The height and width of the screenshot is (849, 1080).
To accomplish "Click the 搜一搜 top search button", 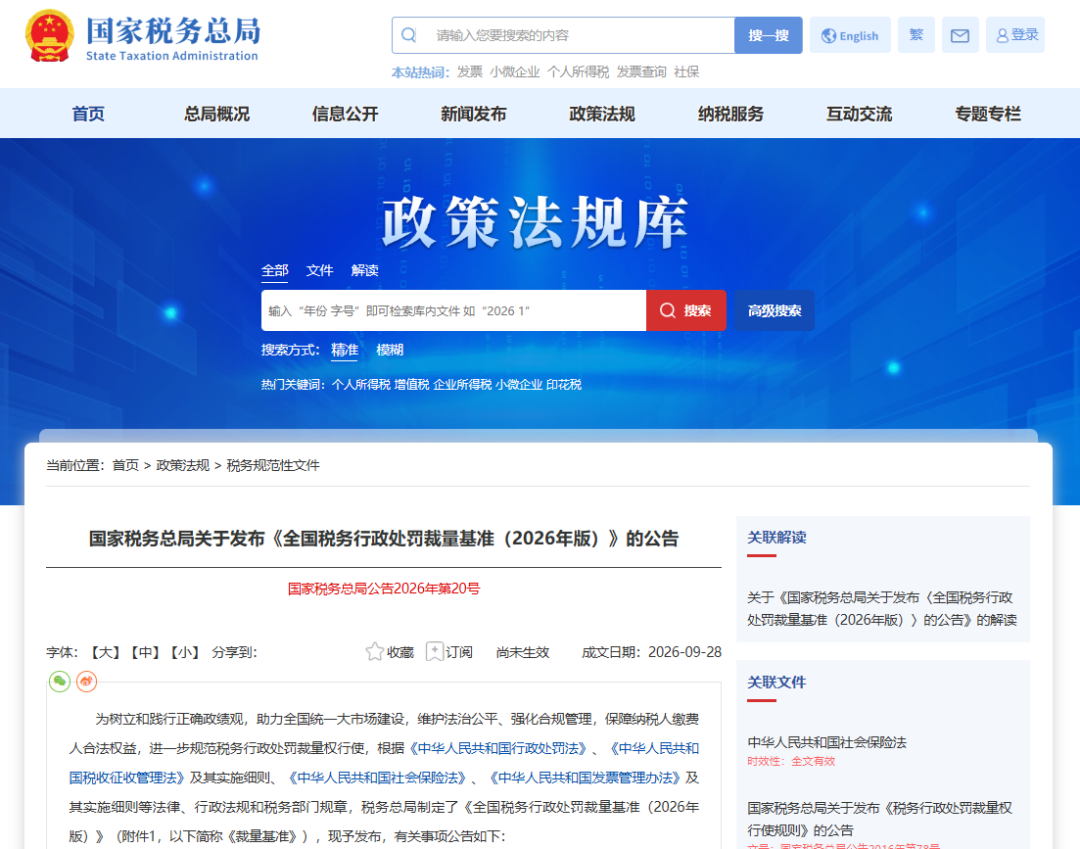I will pos(769,35).
